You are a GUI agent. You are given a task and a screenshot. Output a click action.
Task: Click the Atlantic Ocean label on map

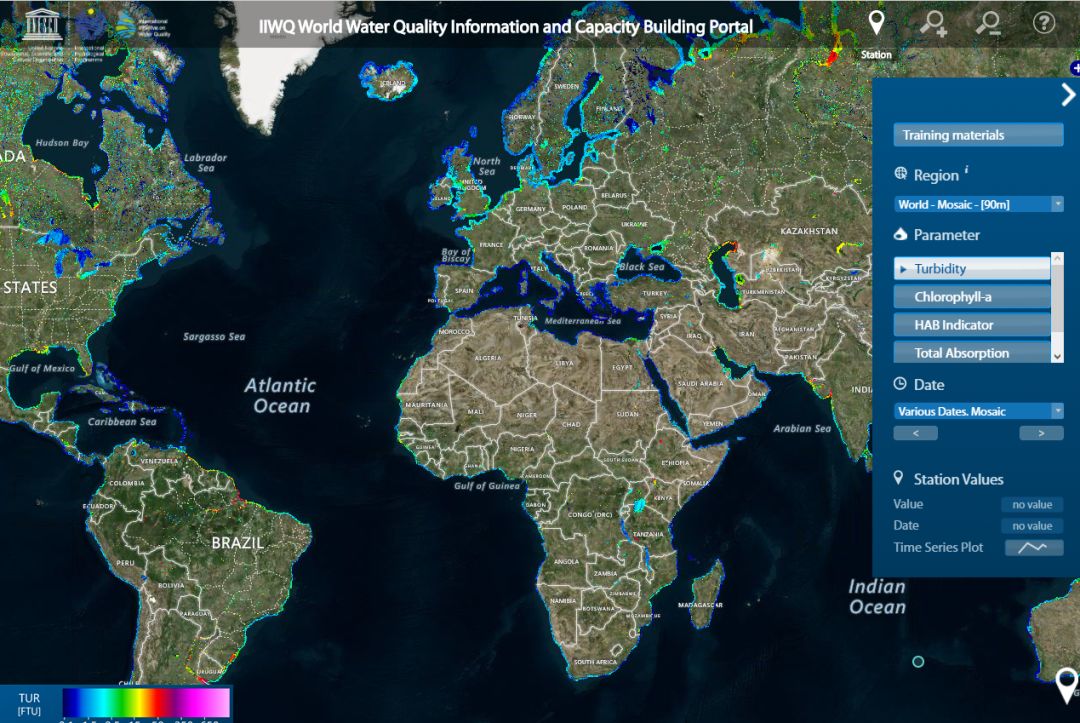tap(280, 395)
